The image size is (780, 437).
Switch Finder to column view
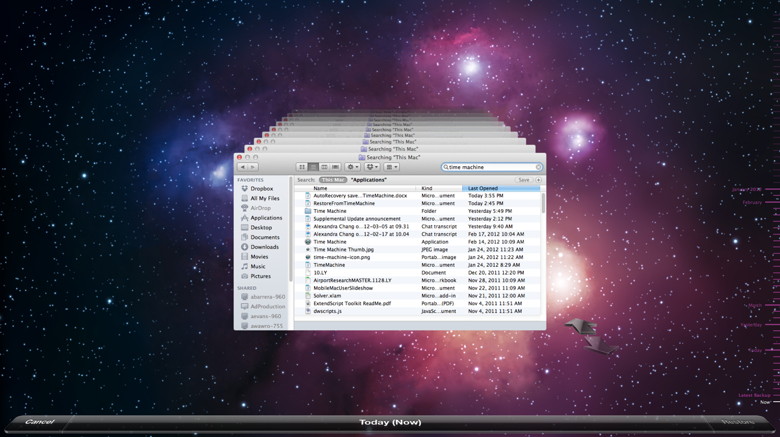tap(324, 167)
